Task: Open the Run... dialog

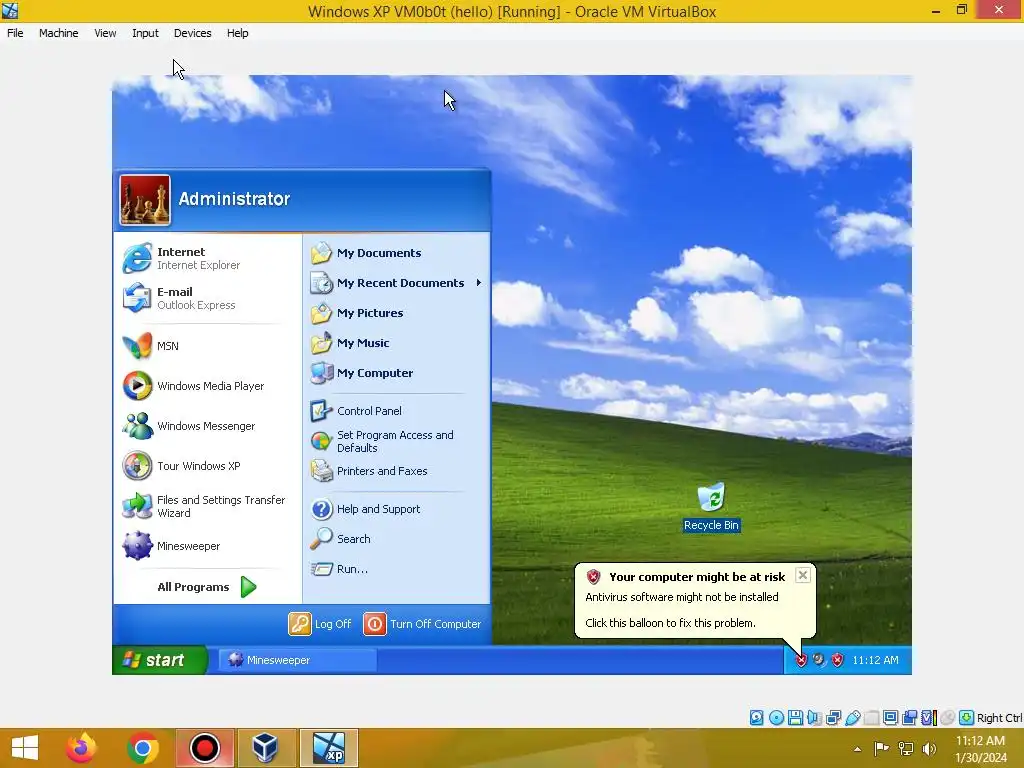Action: (396, 569)
